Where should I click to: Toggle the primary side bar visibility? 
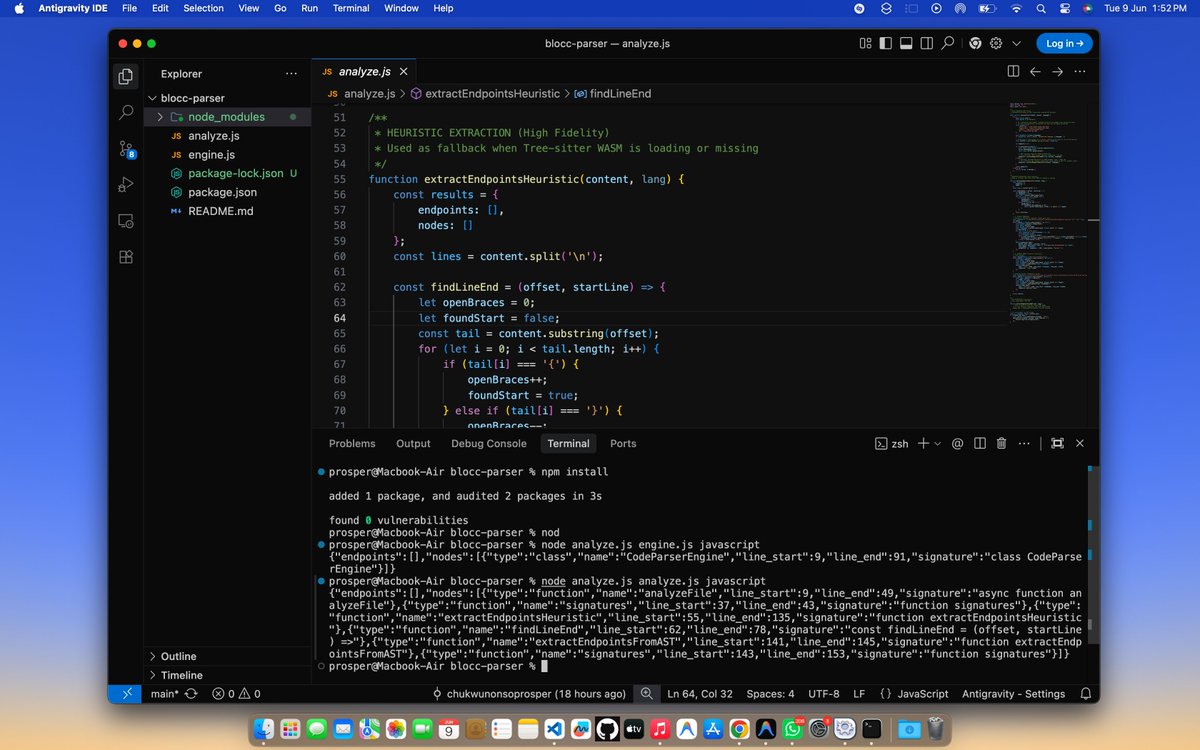(884, 43)
